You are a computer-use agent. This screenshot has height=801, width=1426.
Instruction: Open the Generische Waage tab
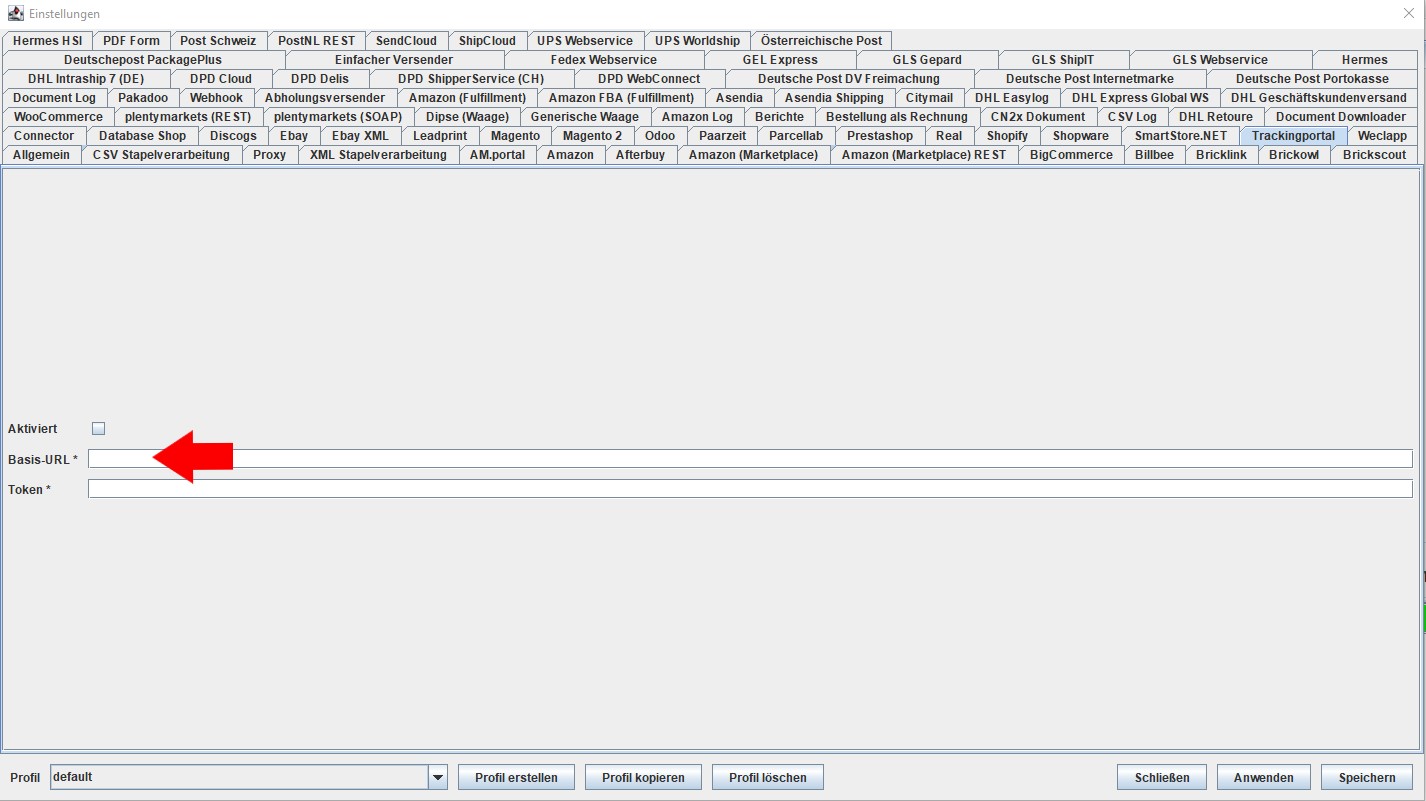pyautogui.click(x=585, y=117)
